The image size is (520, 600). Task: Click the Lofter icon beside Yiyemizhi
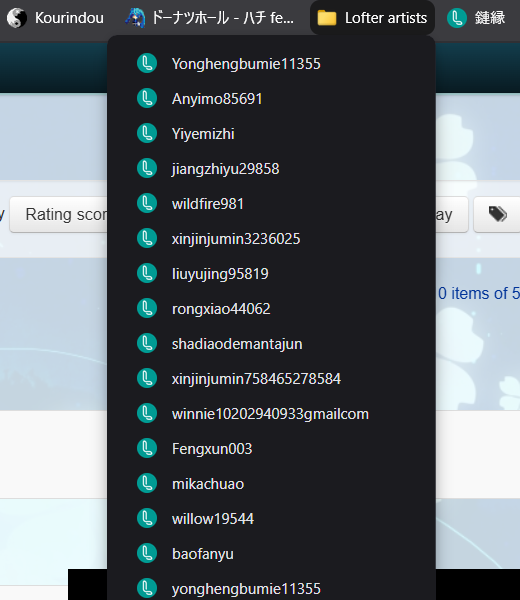click(147, 134)
